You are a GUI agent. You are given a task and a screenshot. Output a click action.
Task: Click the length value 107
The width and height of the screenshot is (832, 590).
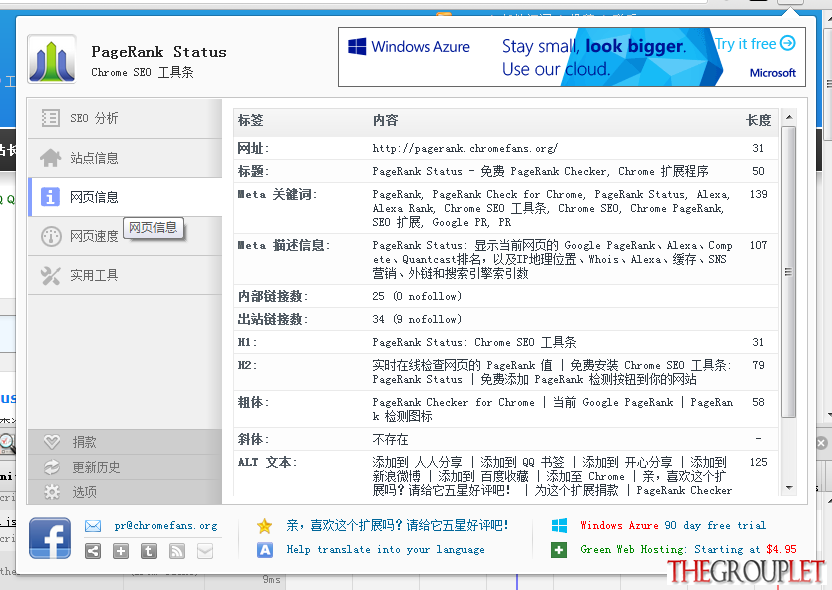click(x=758, y=245)
